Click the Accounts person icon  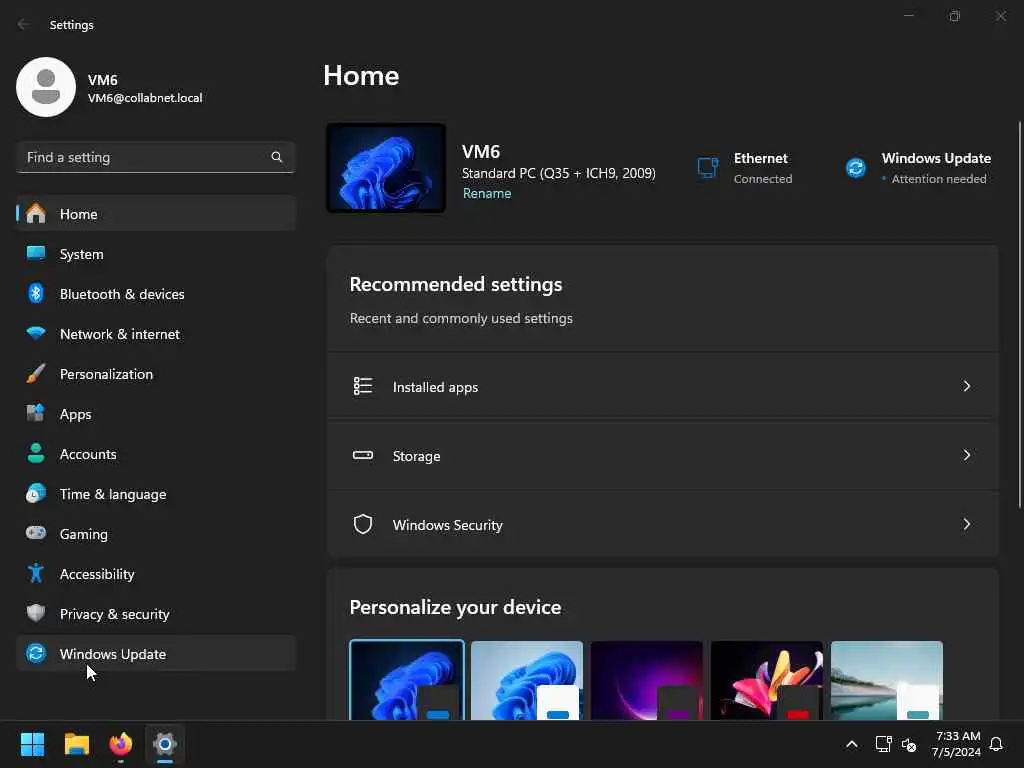pyautogui.click(x=36, y=453)
